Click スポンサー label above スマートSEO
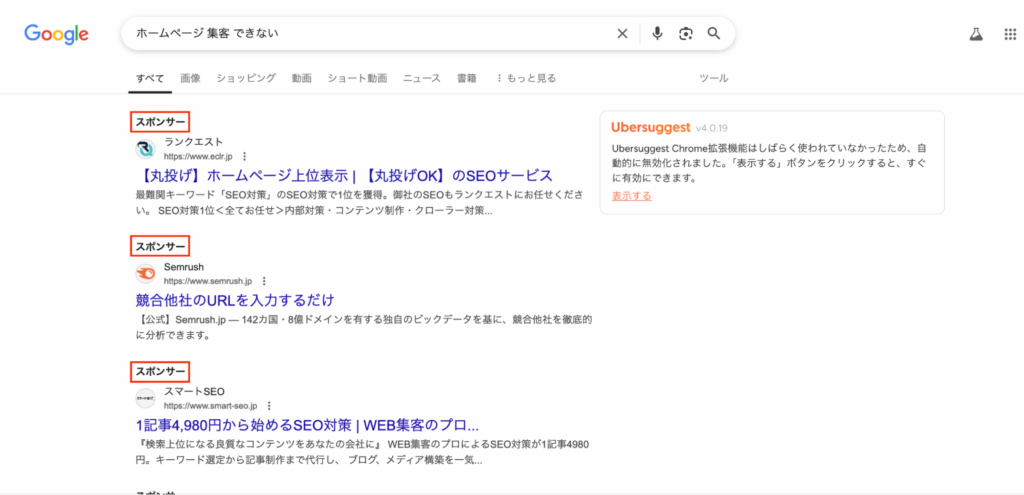Screen dimensions: 1024x495 (161, 372)
